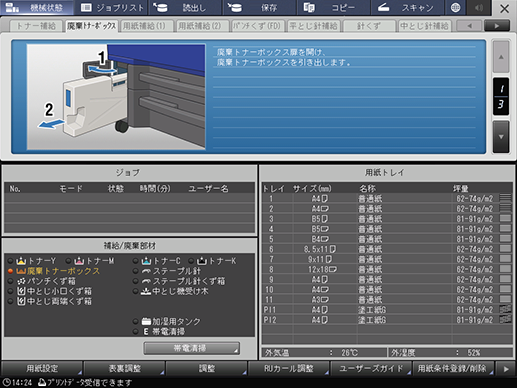Select tray 8 12x18 row
Viewport: 517px width, 388px height.
pos(387,269)
